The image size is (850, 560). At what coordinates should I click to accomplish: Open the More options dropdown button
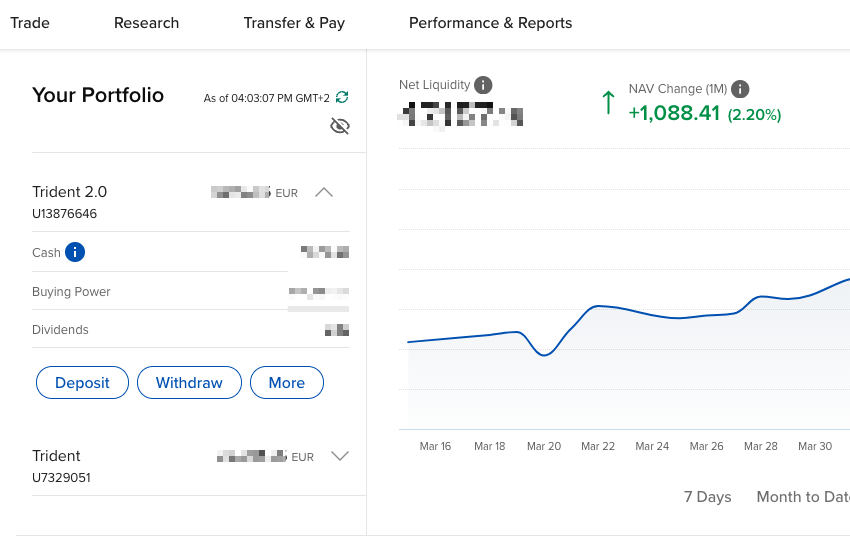(286, 383)
